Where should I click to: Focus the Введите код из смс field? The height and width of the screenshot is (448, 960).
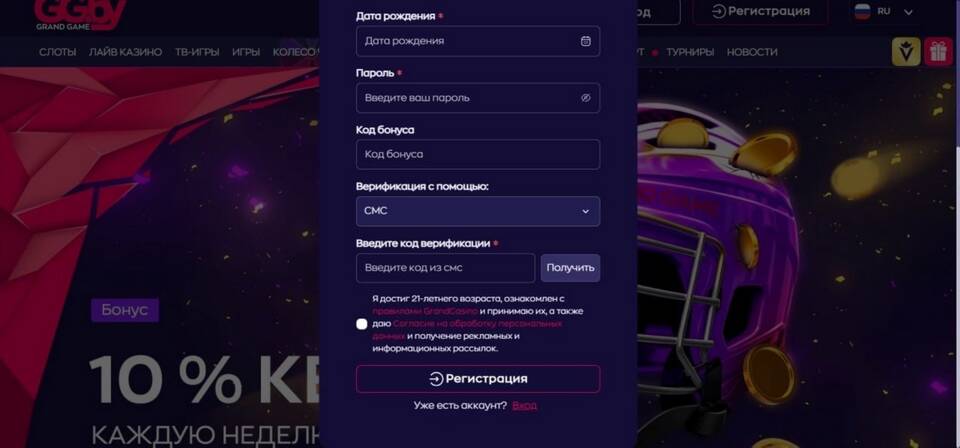(445, 268)
